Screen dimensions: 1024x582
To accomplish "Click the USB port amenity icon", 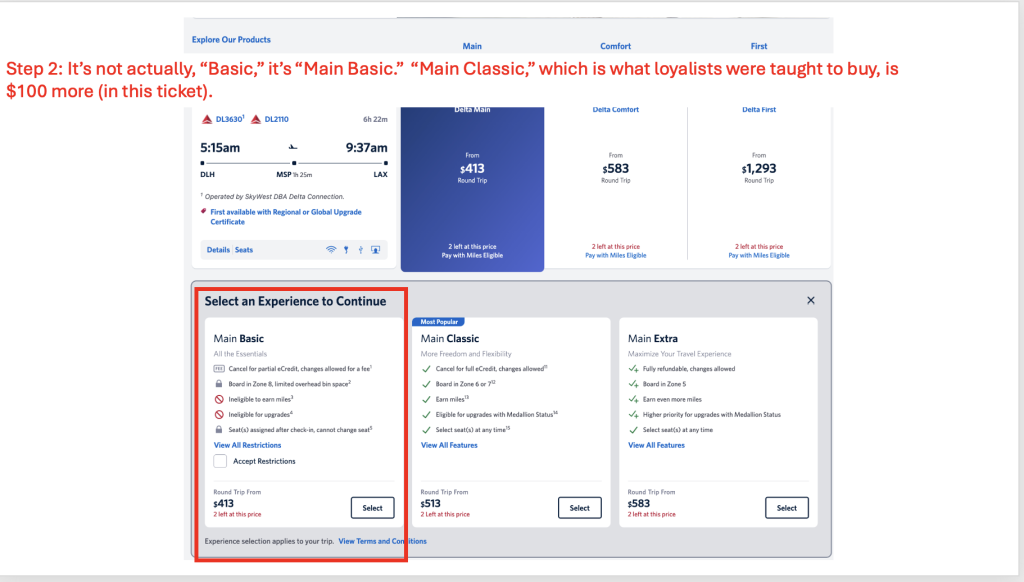I will coord(361,250).
